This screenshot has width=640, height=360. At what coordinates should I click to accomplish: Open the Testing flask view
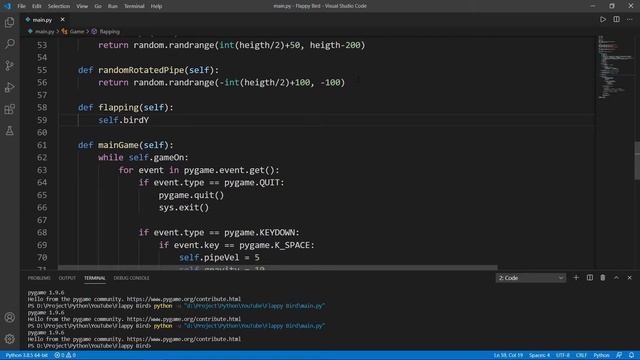[x=9, y=131]
